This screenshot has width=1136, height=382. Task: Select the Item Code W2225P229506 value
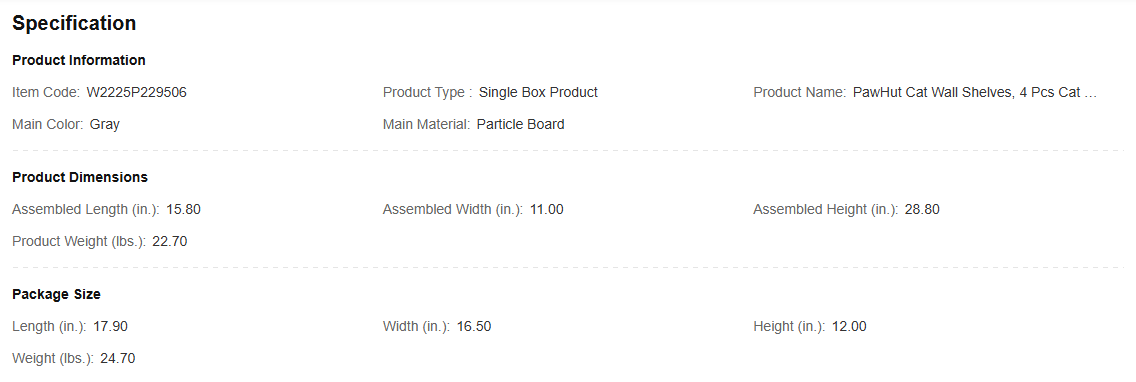[x=137, y=93]
